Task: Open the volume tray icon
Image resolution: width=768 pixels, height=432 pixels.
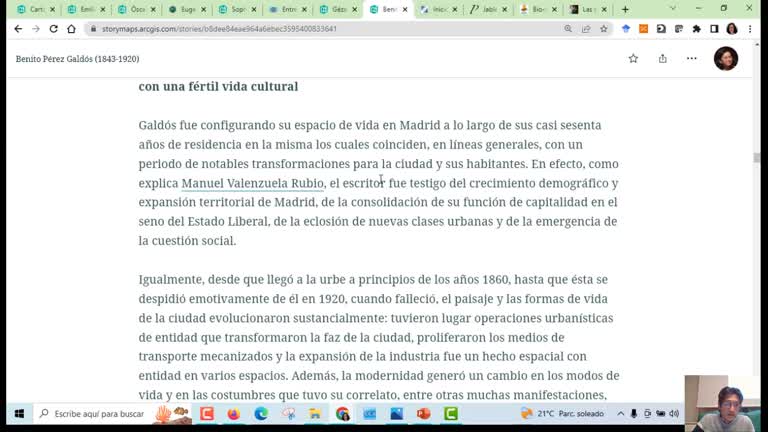Action: tap(674, 414)
